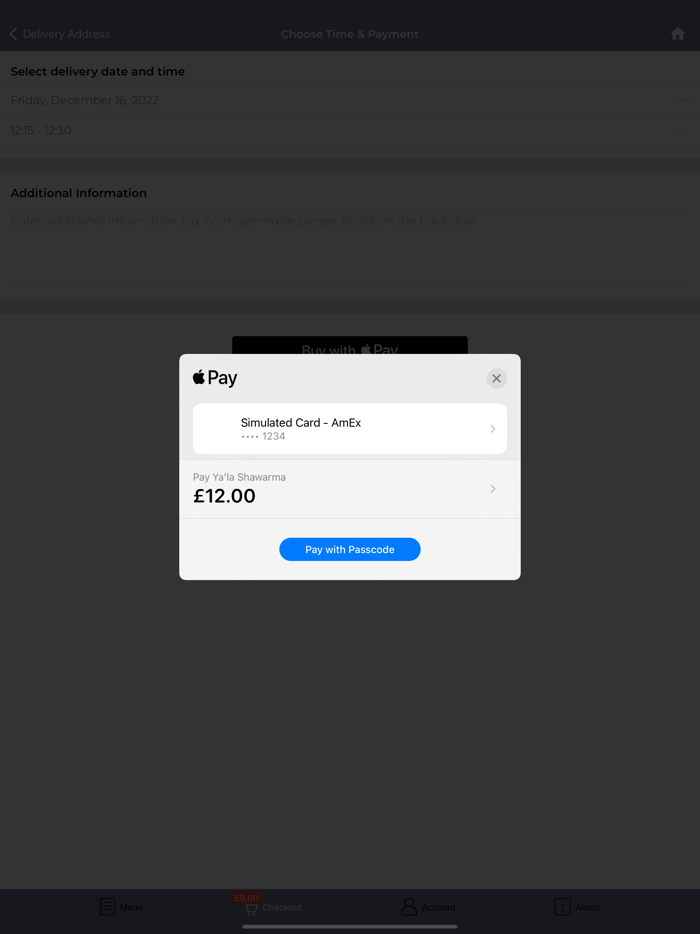Tap the home icon in header

(x=677, y=34)
